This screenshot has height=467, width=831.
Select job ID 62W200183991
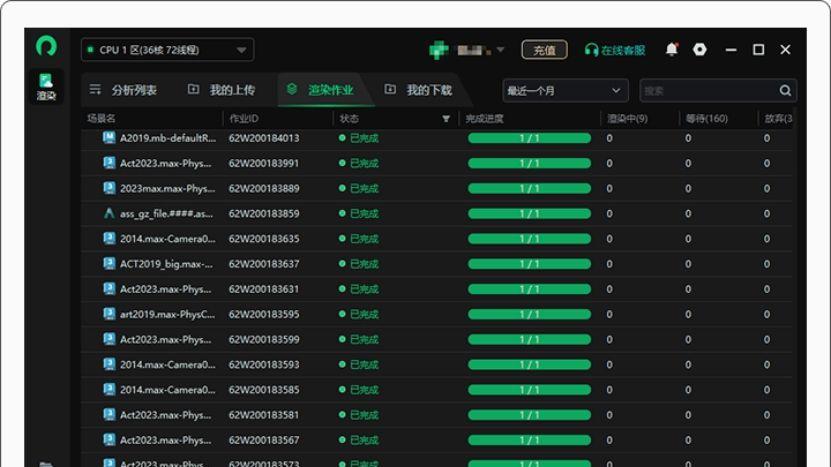pyautogui.click(x=264, y=163)
